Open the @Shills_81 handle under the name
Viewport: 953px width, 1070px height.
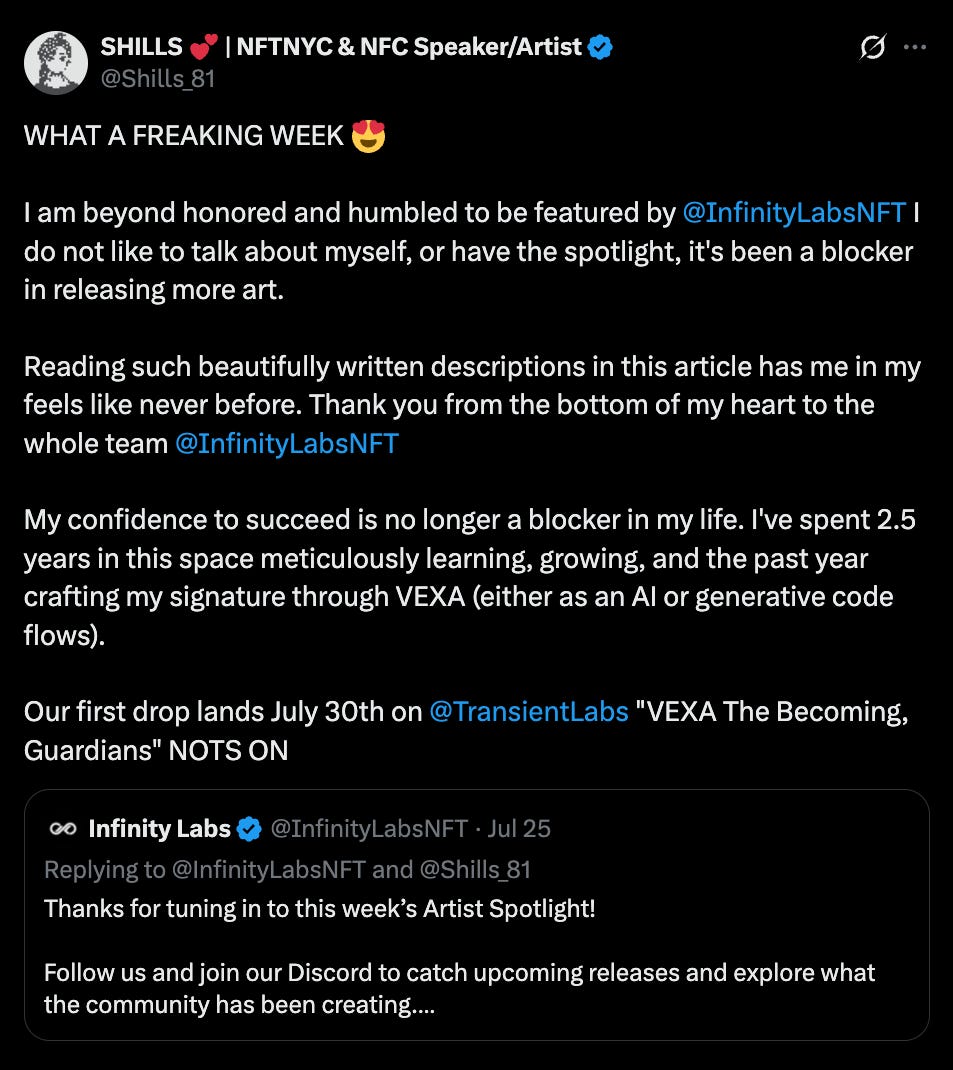pos(158,78)
